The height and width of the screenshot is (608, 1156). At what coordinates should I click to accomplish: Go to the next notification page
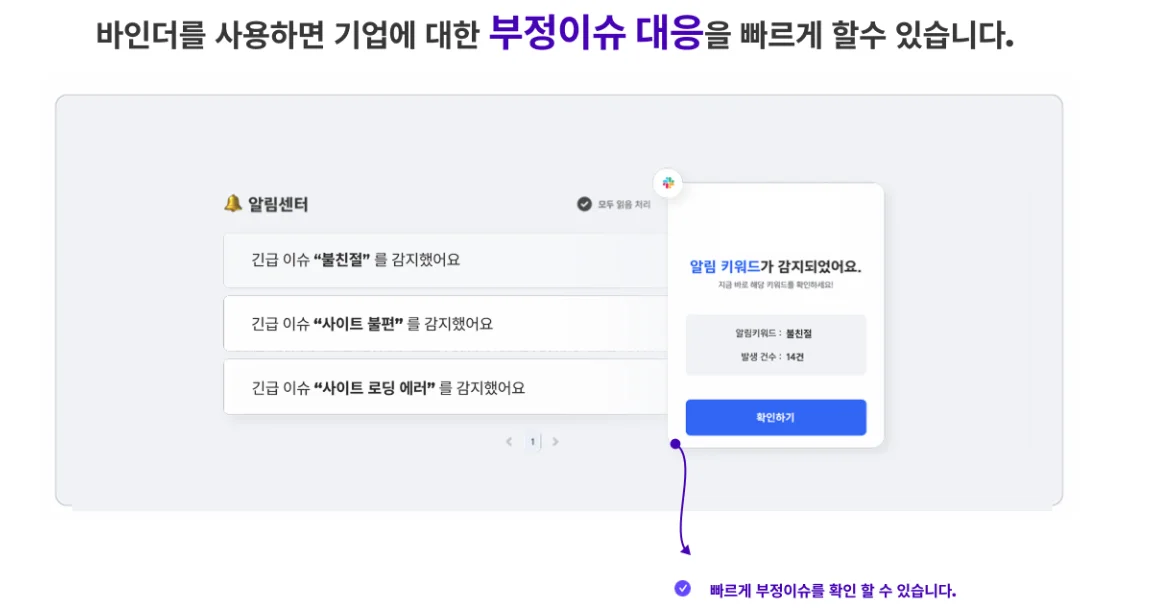tap(556, 441)
